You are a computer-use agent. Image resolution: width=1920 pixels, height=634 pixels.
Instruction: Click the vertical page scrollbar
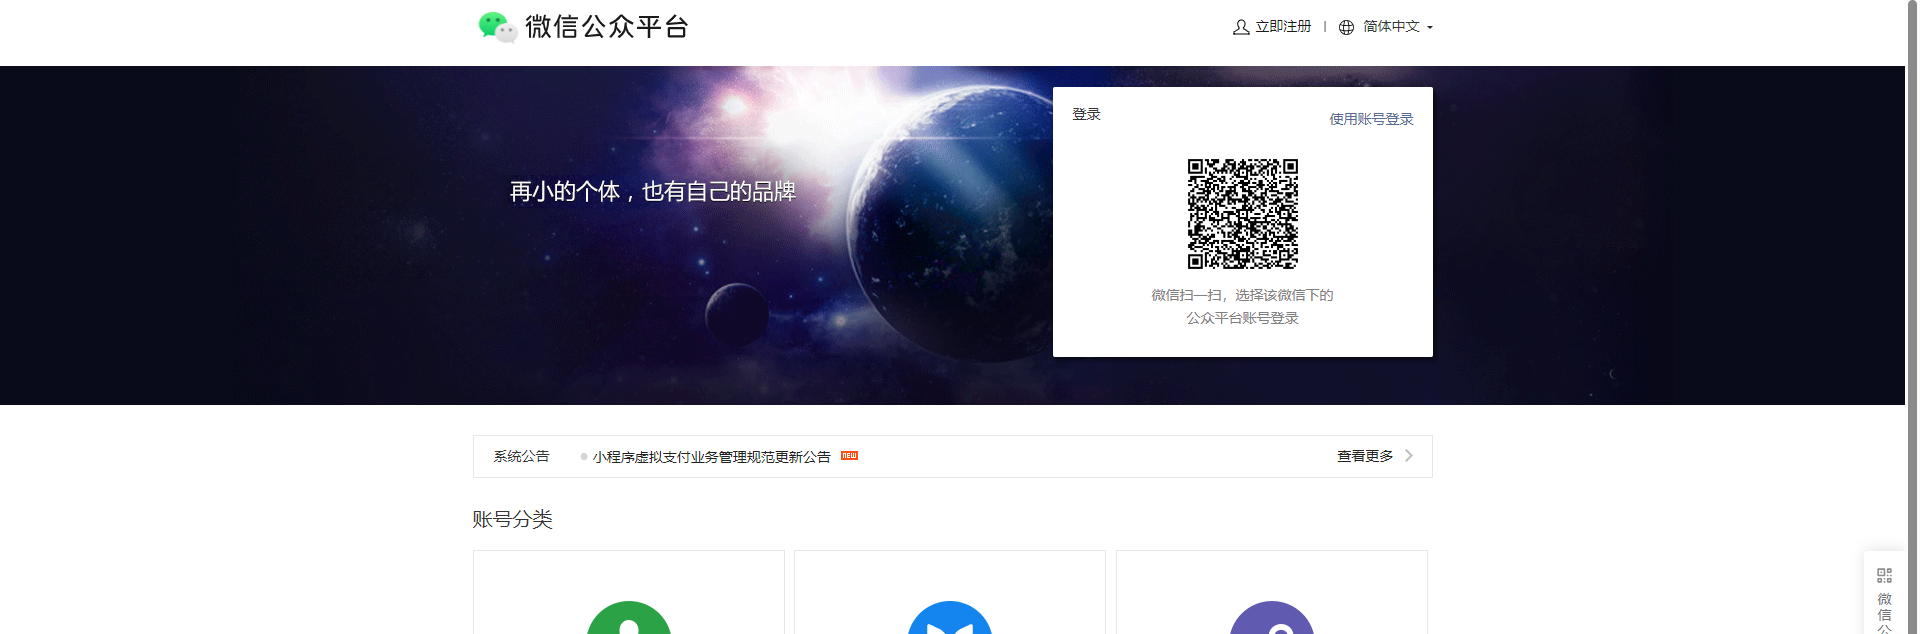click(1912, 300)
